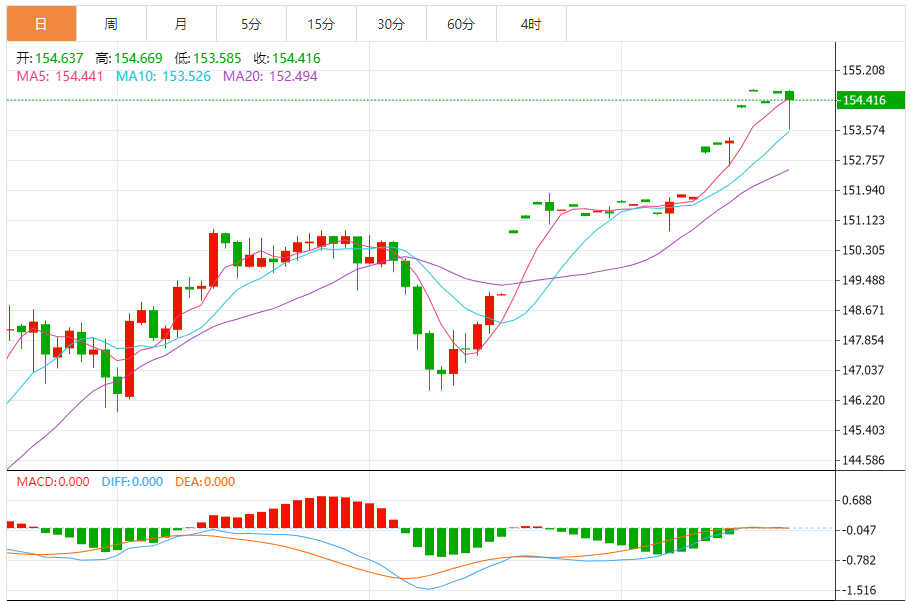Viewport: 911px width, 601px height.
Task: Click the closing price 154.416 readout at top
Action: click(296, 58)
